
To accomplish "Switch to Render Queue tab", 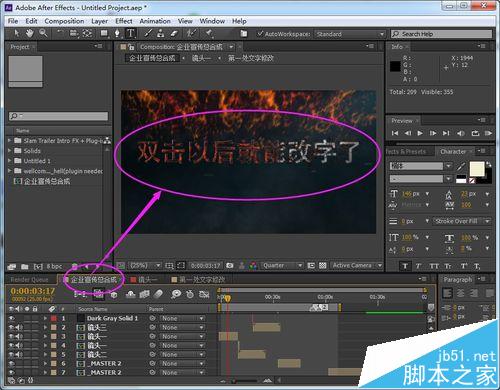I will point(29,280).
